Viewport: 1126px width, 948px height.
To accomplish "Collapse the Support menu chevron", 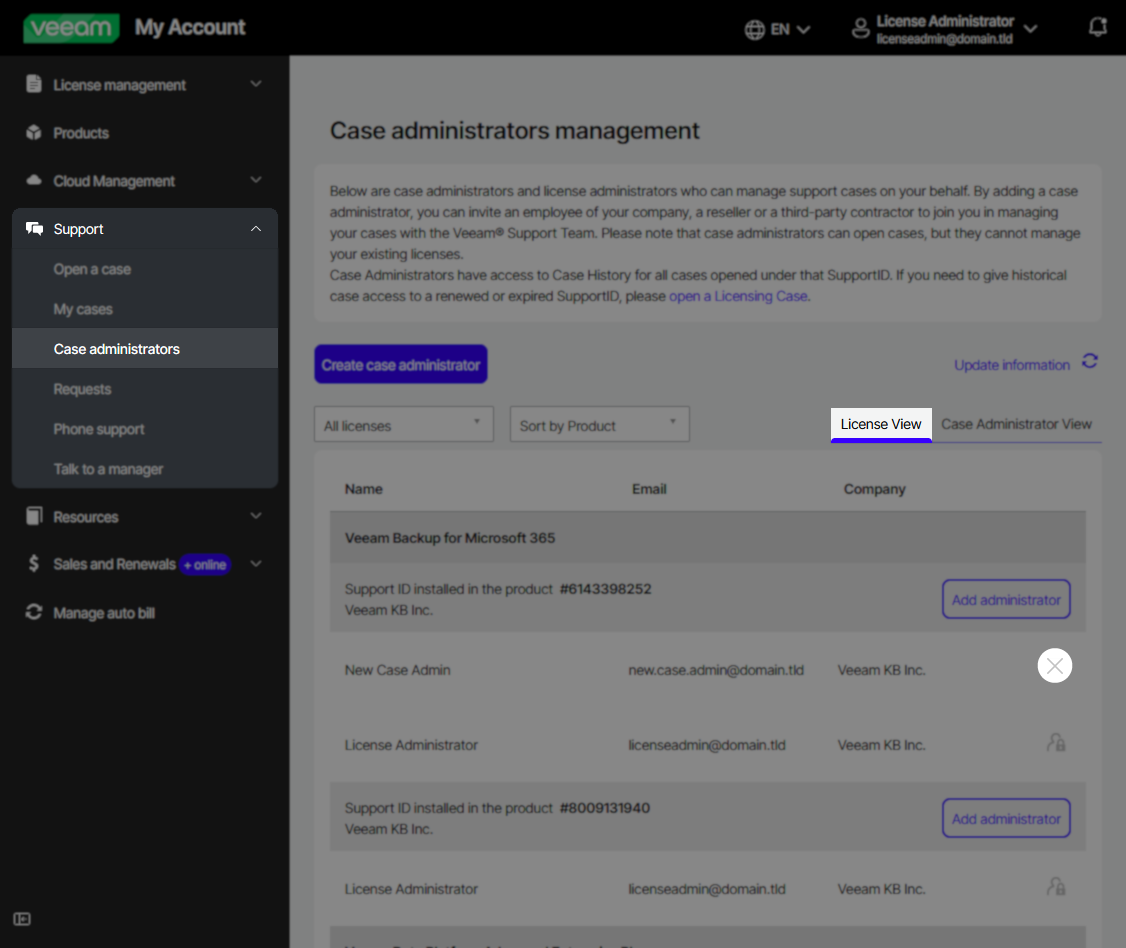I will pos(256,228).
